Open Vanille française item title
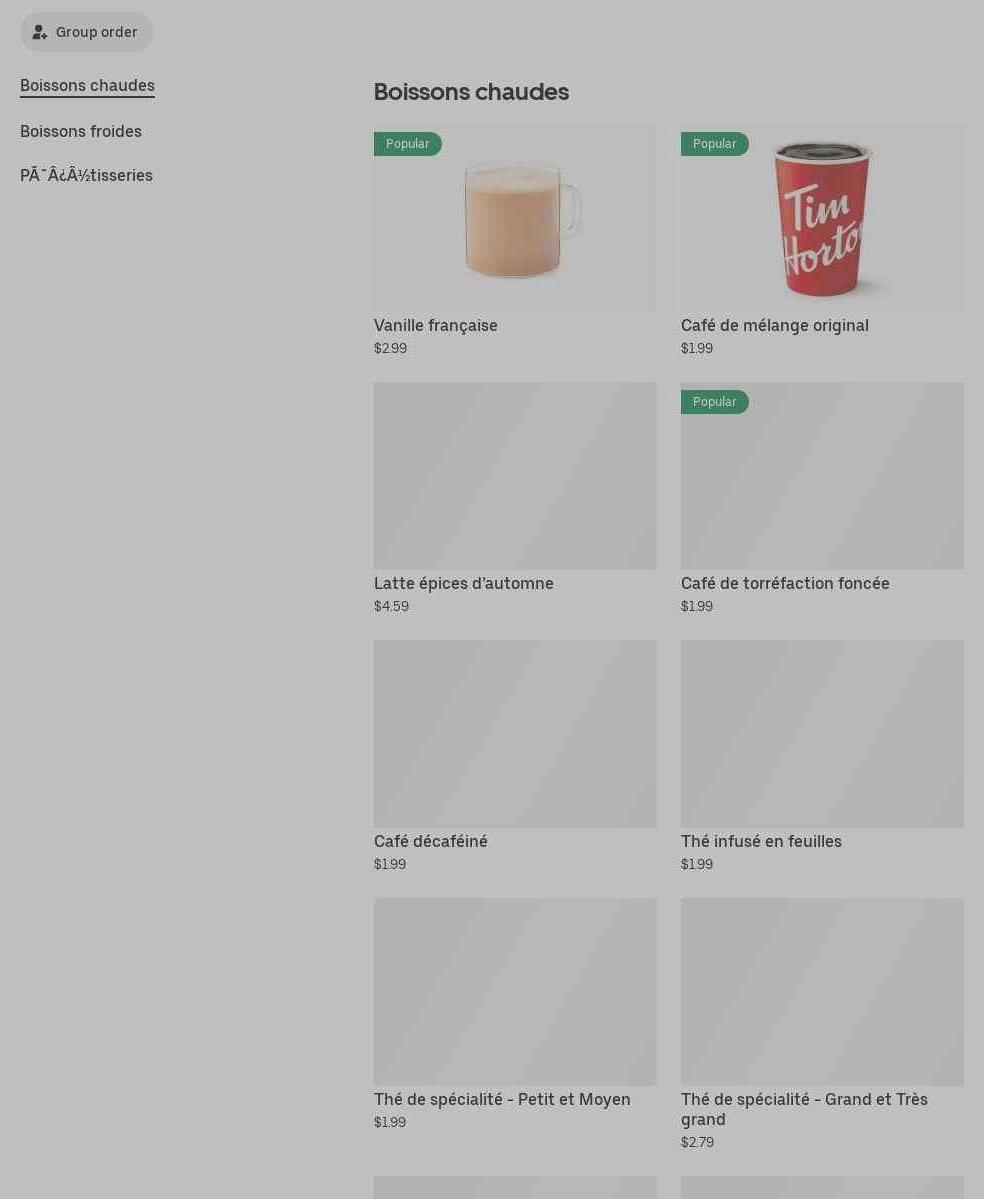This screenshot has height=1199, width=984. tap(436, 326)
